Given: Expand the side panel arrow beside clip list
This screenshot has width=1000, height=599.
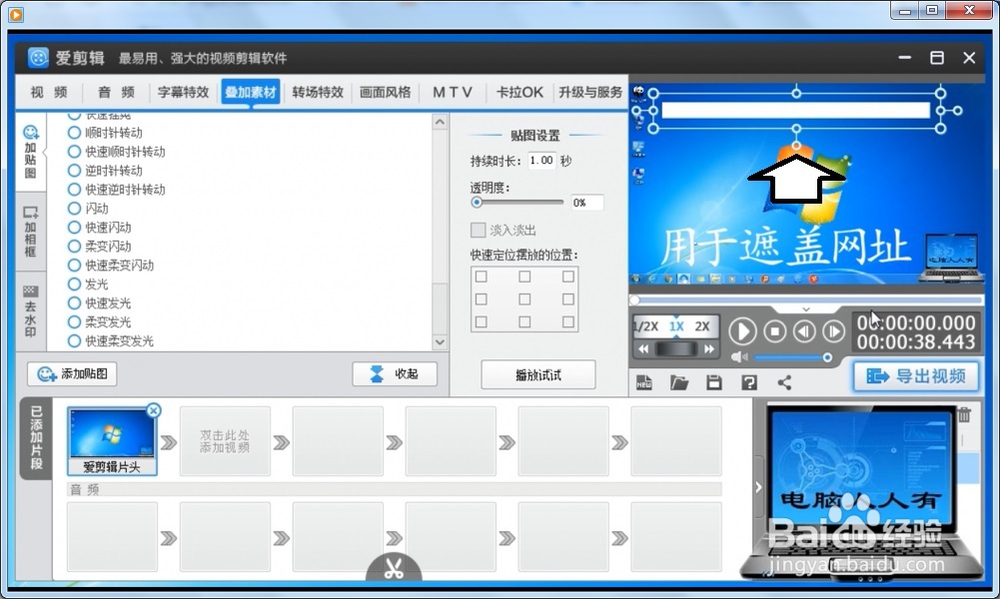Looking at the screenshot, I should click(758, 487).
